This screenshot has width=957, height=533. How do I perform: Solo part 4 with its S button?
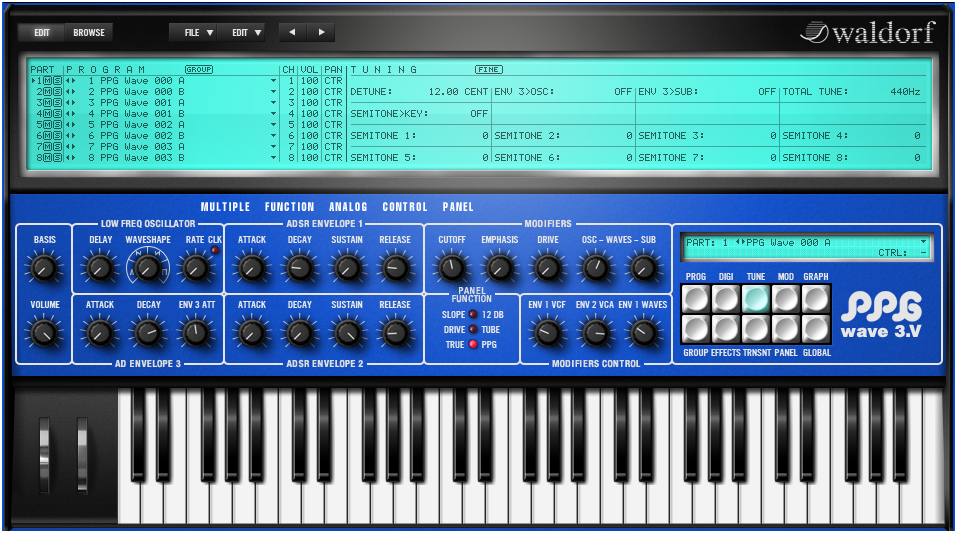pos(57,114)
